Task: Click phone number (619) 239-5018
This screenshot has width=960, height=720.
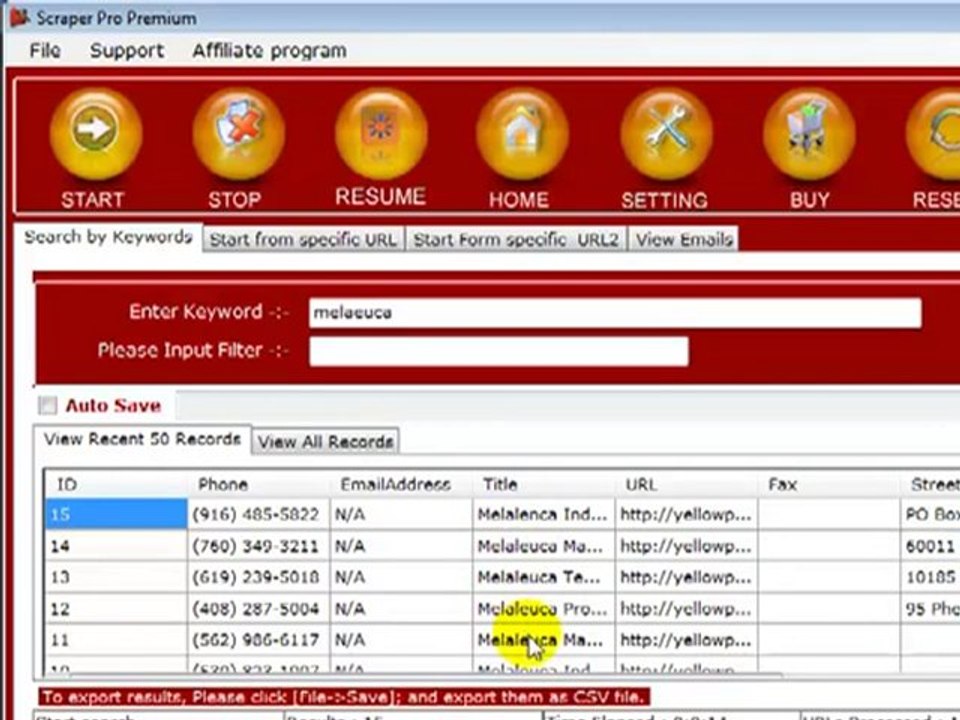Action: point(256,577)
